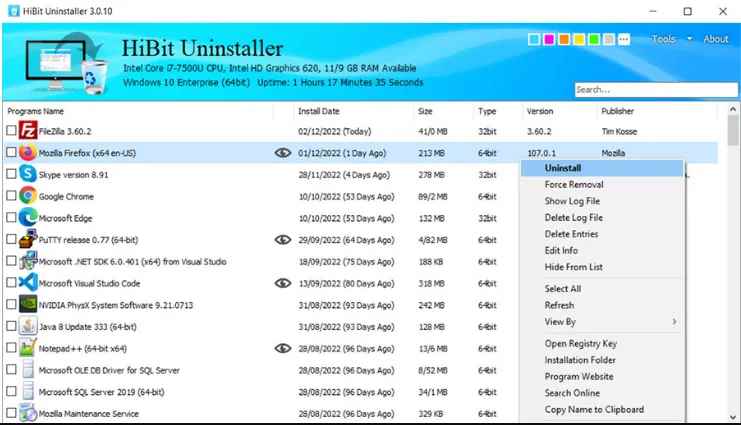Enable the PuTTY release 0.77 checkbox
Viewport: 741px width, 425px height.
[11, 240]
